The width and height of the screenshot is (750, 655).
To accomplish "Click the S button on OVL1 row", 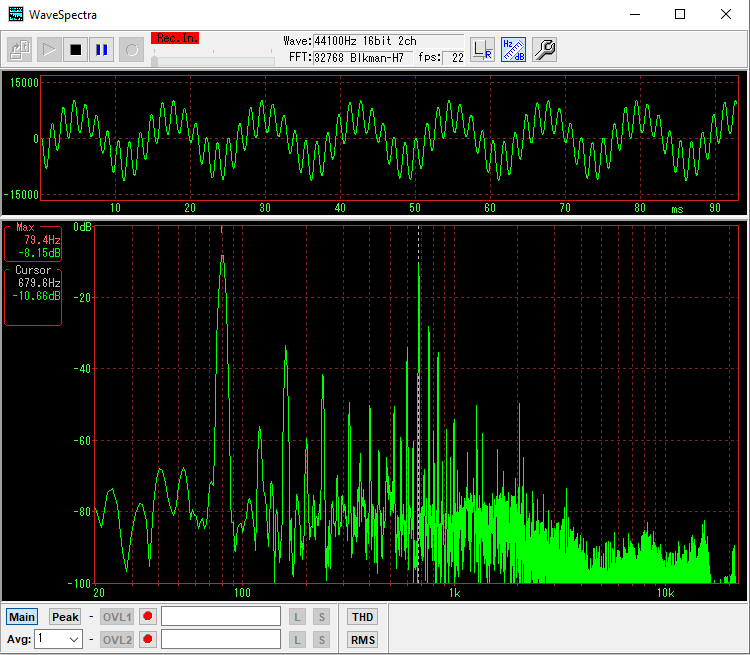I will click(321, 617).
